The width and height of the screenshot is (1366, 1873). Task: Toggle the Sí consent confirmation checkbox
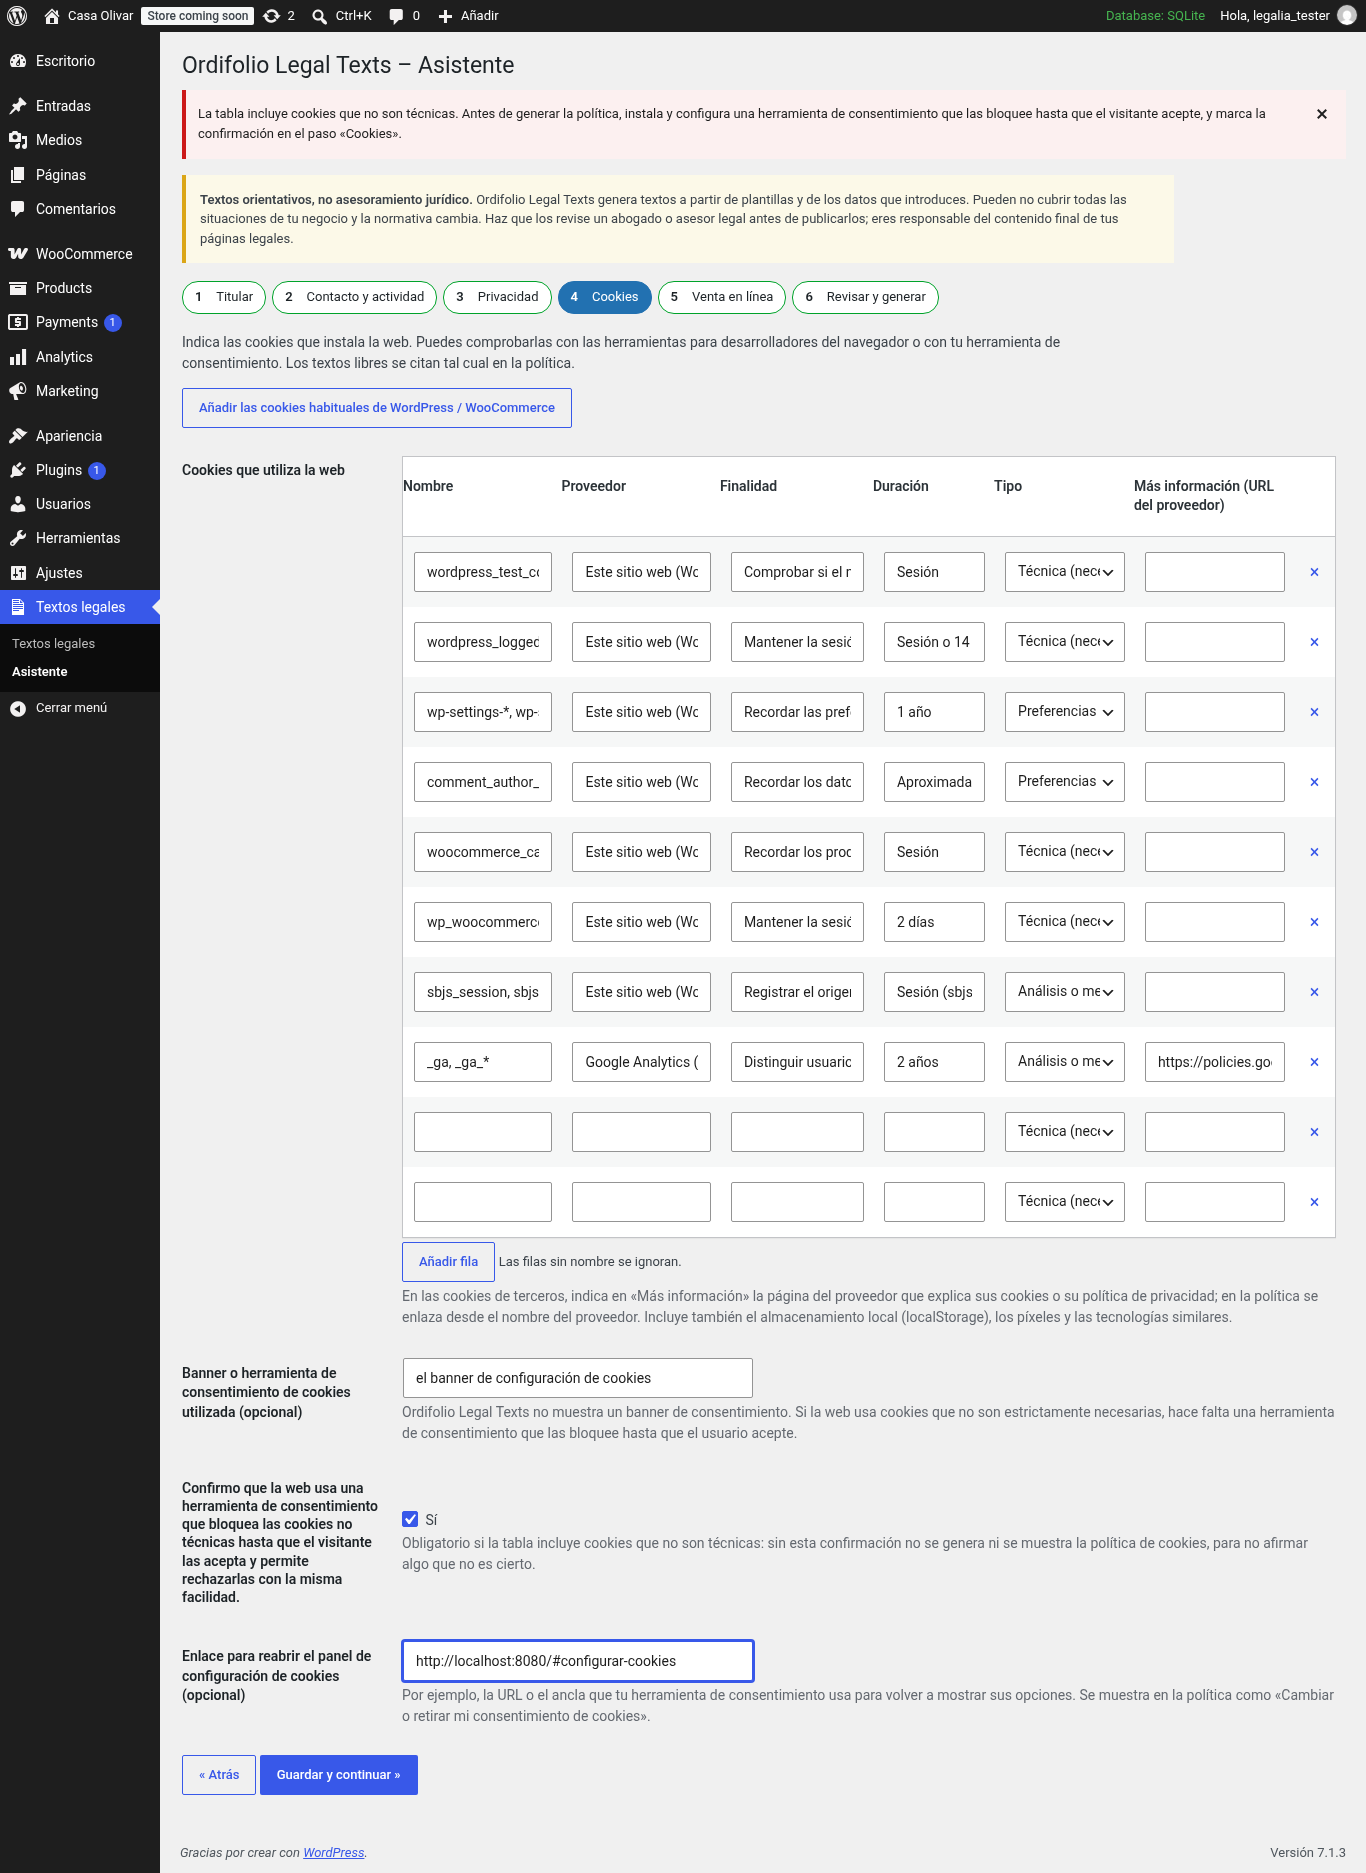pos(410,1519)
